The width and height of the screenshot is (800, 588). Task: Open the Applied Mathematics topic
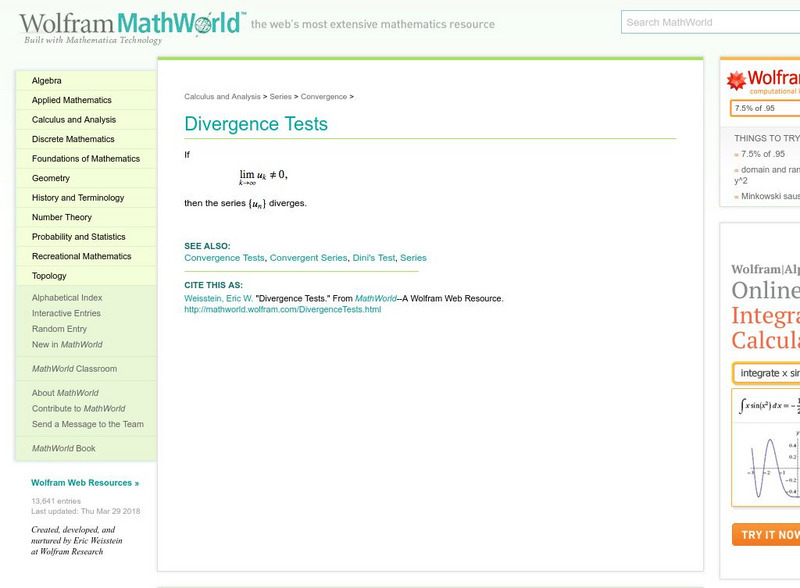click(71, 100)
